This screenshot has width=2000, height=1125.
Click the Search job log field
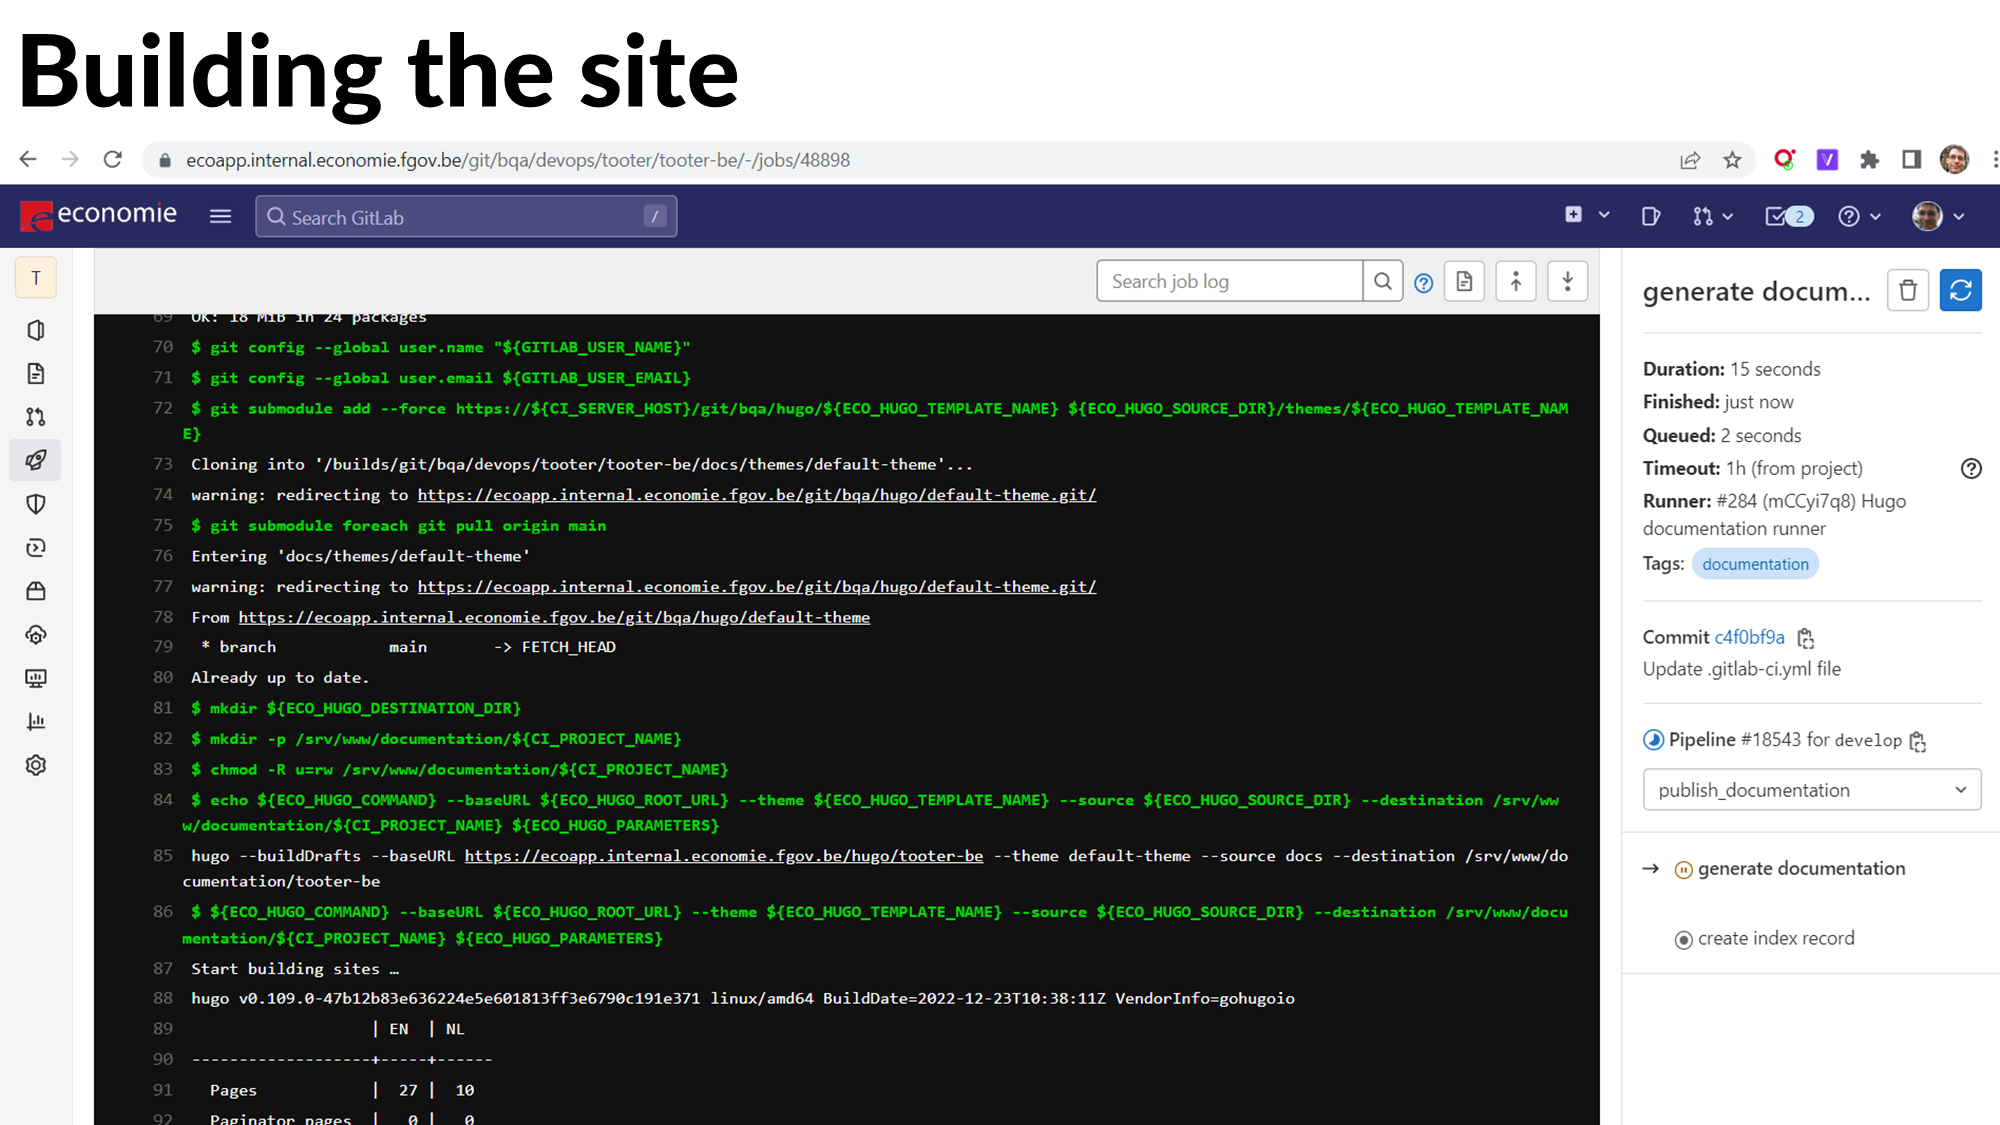[1229, 282]
